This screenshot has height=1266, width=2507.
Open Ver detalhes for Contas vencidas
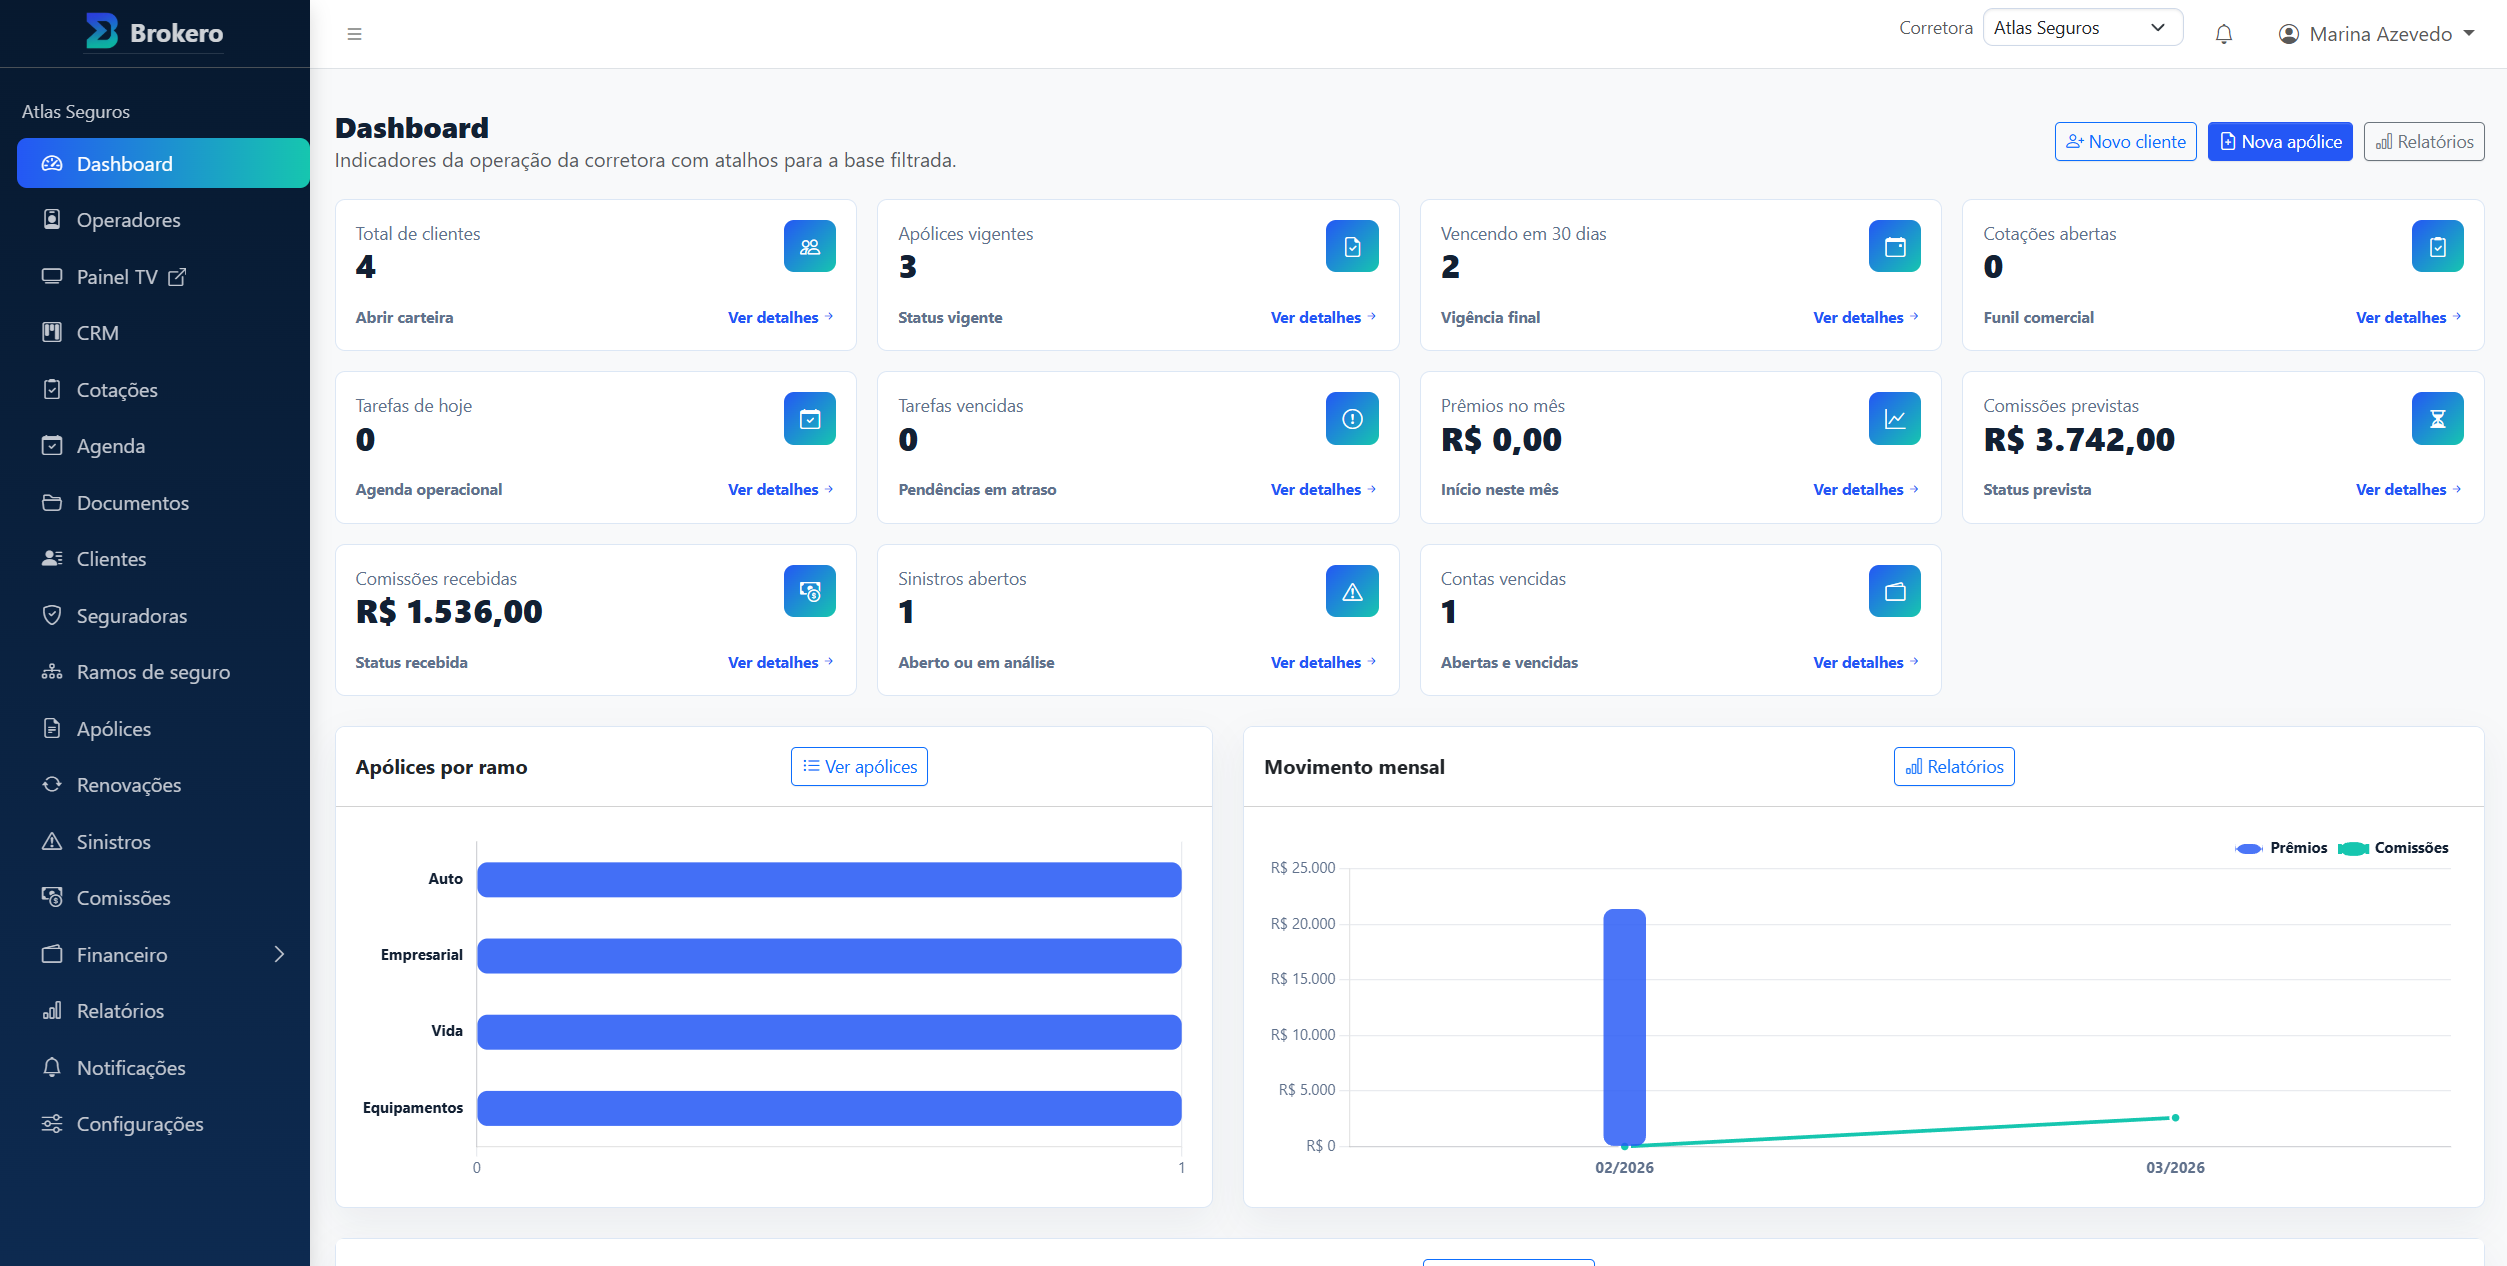click(1865, 662)
